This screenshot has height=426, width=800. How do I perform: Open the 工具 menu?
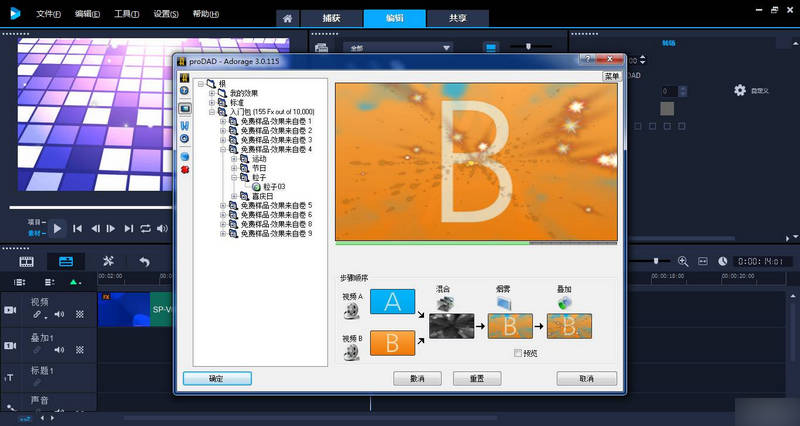(x=127, y=14)
